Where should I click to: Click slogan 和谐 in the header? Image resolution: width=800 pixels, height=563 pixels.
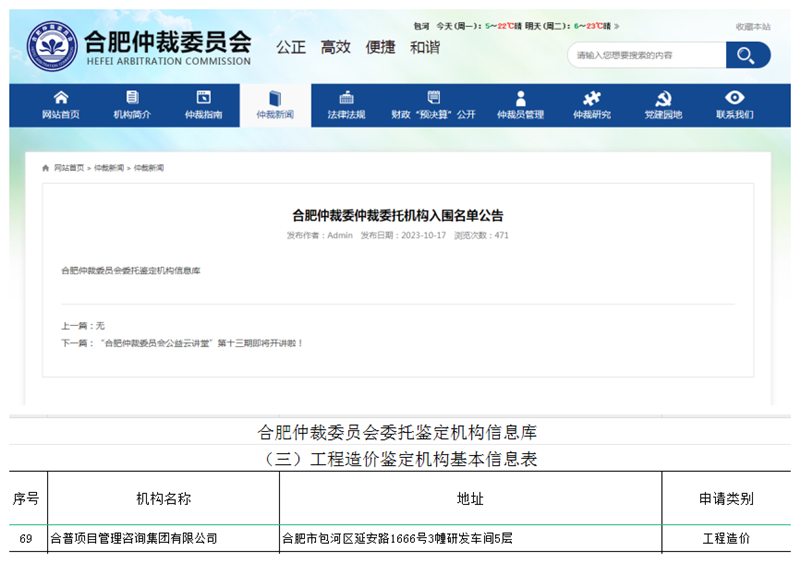pos(424,47)
